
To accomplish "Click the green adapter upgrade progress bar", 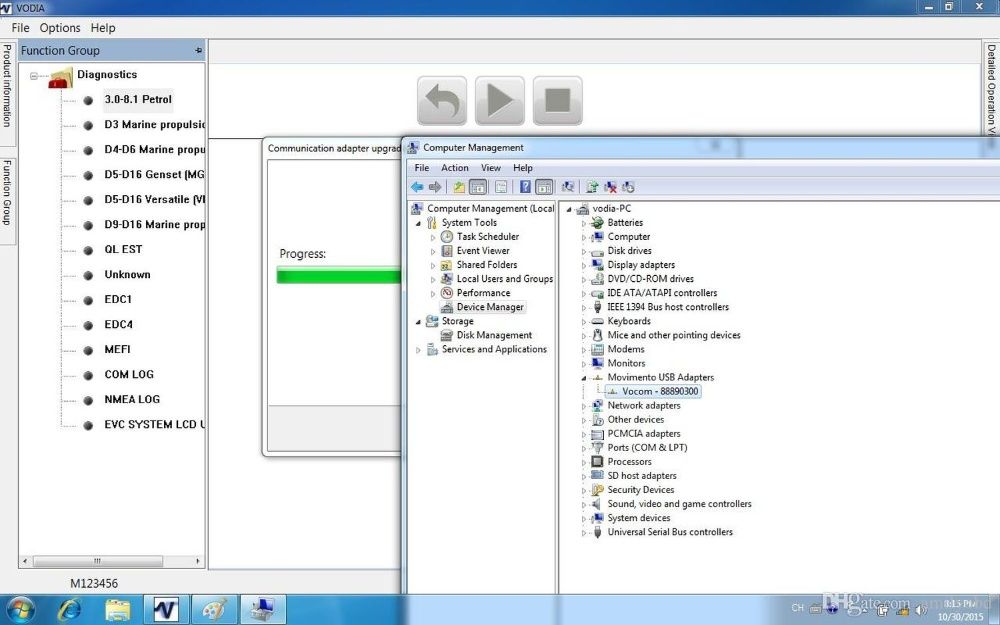I will pos(339,276).
